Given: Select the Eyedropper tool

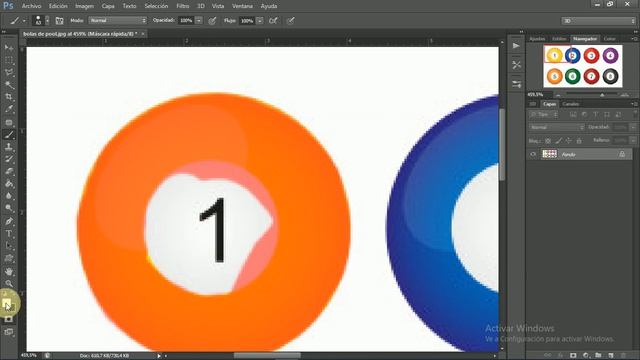Looking at the screenshot, I should [x=9, y=109].
